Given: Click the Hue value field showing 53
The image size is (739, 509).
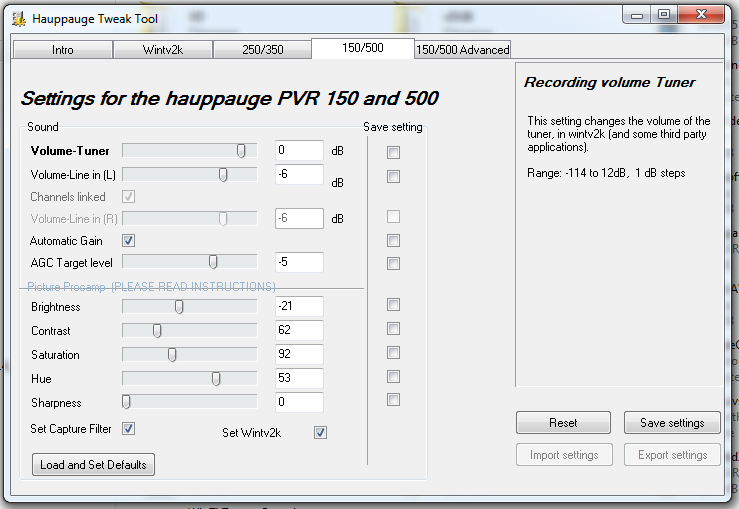Looking at the screenshot, I should click(x=299, y=378).
